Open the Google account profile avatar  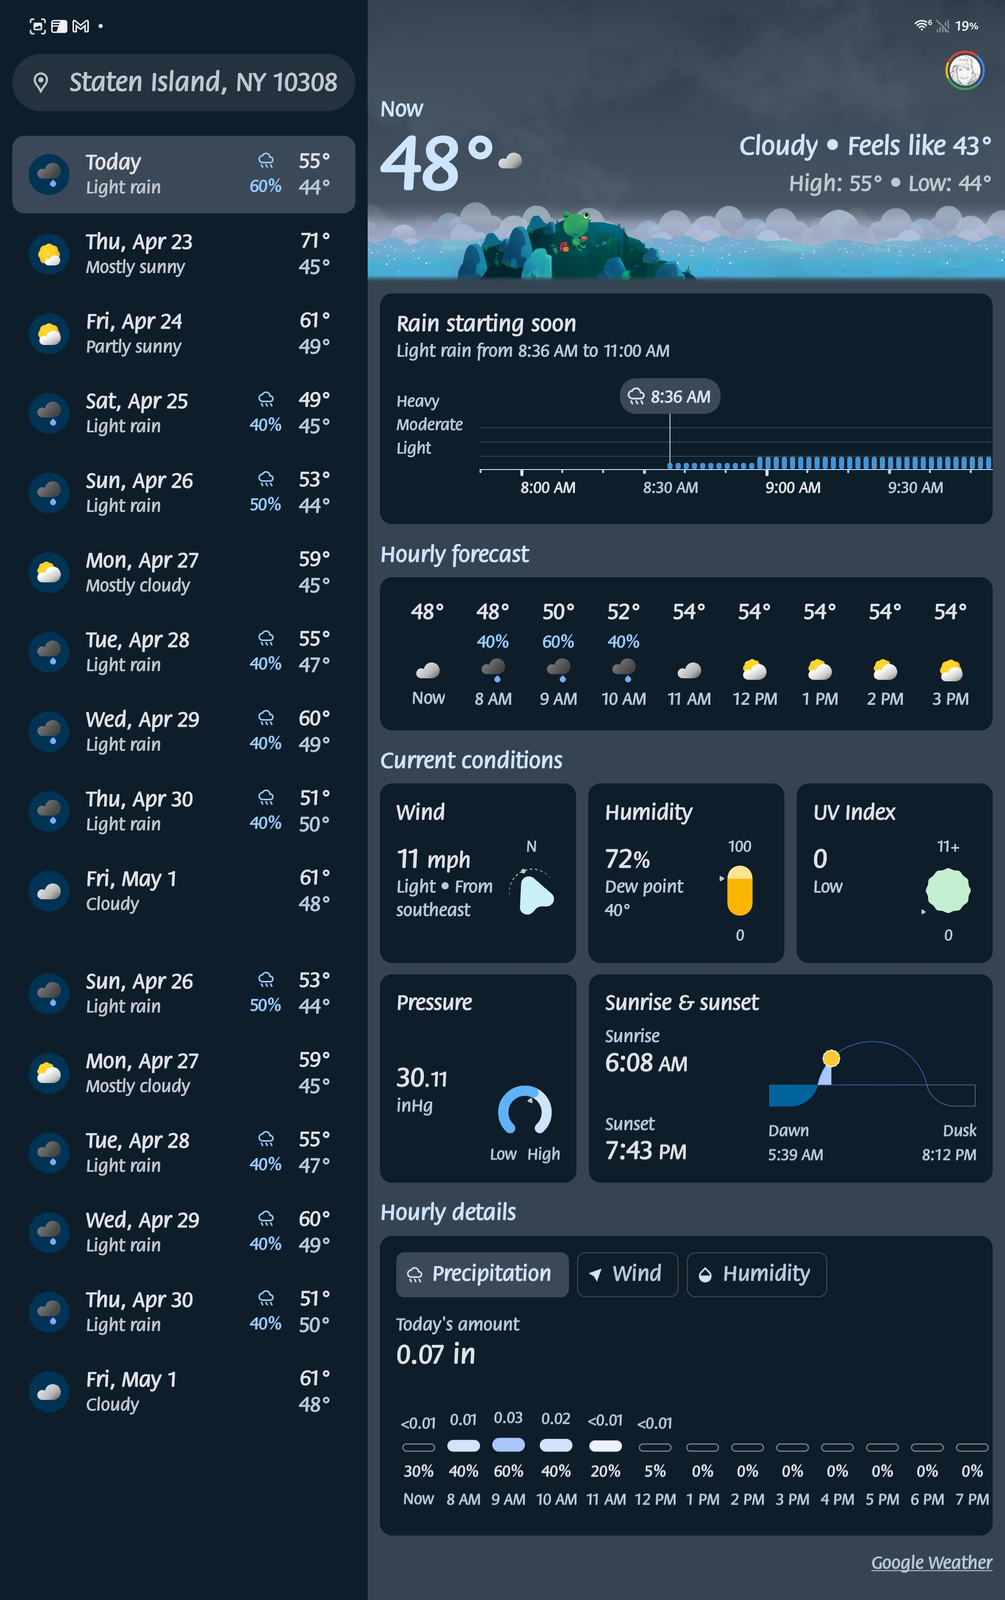964,71
